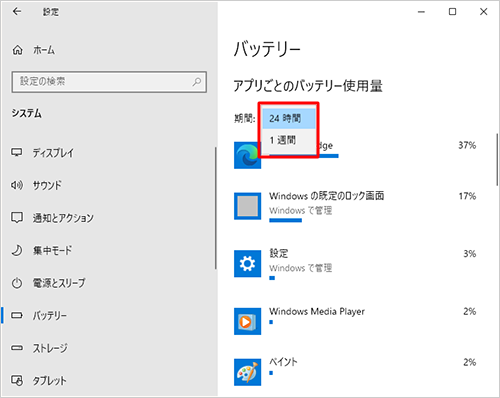Click the sidebar vertical scrollbar
Image resolution: width=500 pixels, height=398 pixels.
[216, 208]
